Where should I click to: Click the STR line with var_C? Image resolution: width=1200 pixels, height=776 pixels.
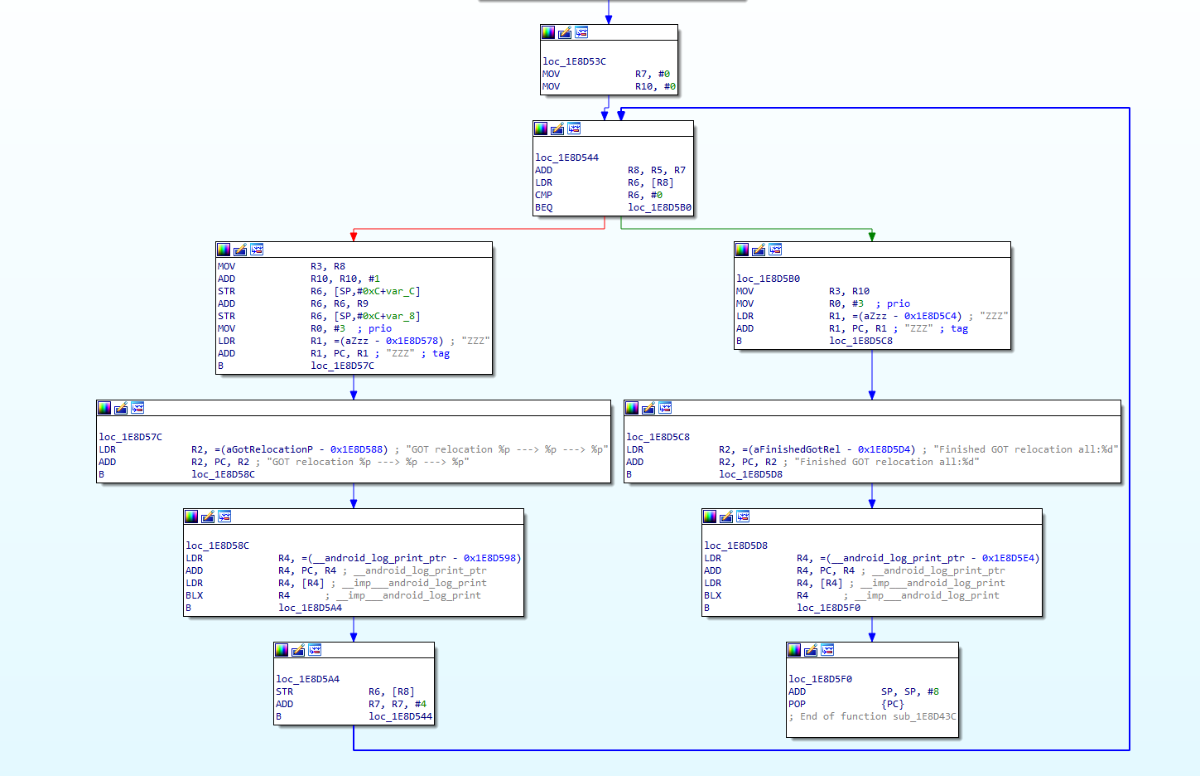click(318, 291)
